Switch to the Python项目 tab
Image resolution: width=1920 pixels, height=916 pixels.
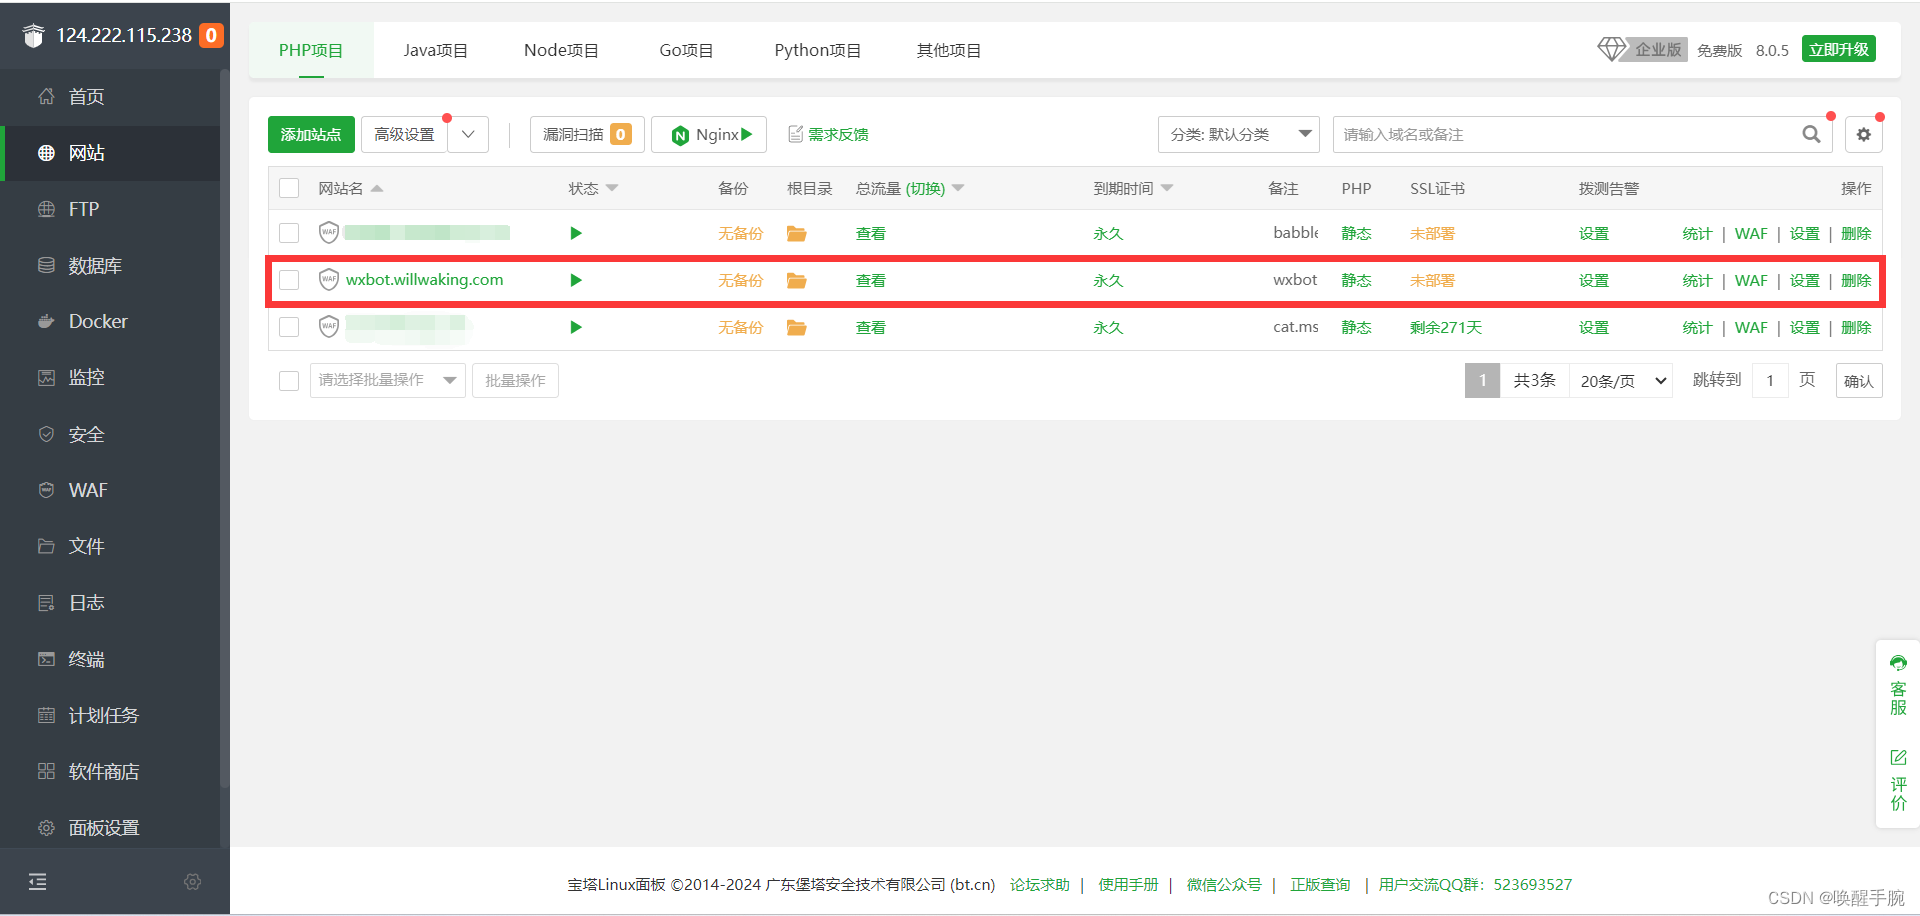tap(817, 50)
